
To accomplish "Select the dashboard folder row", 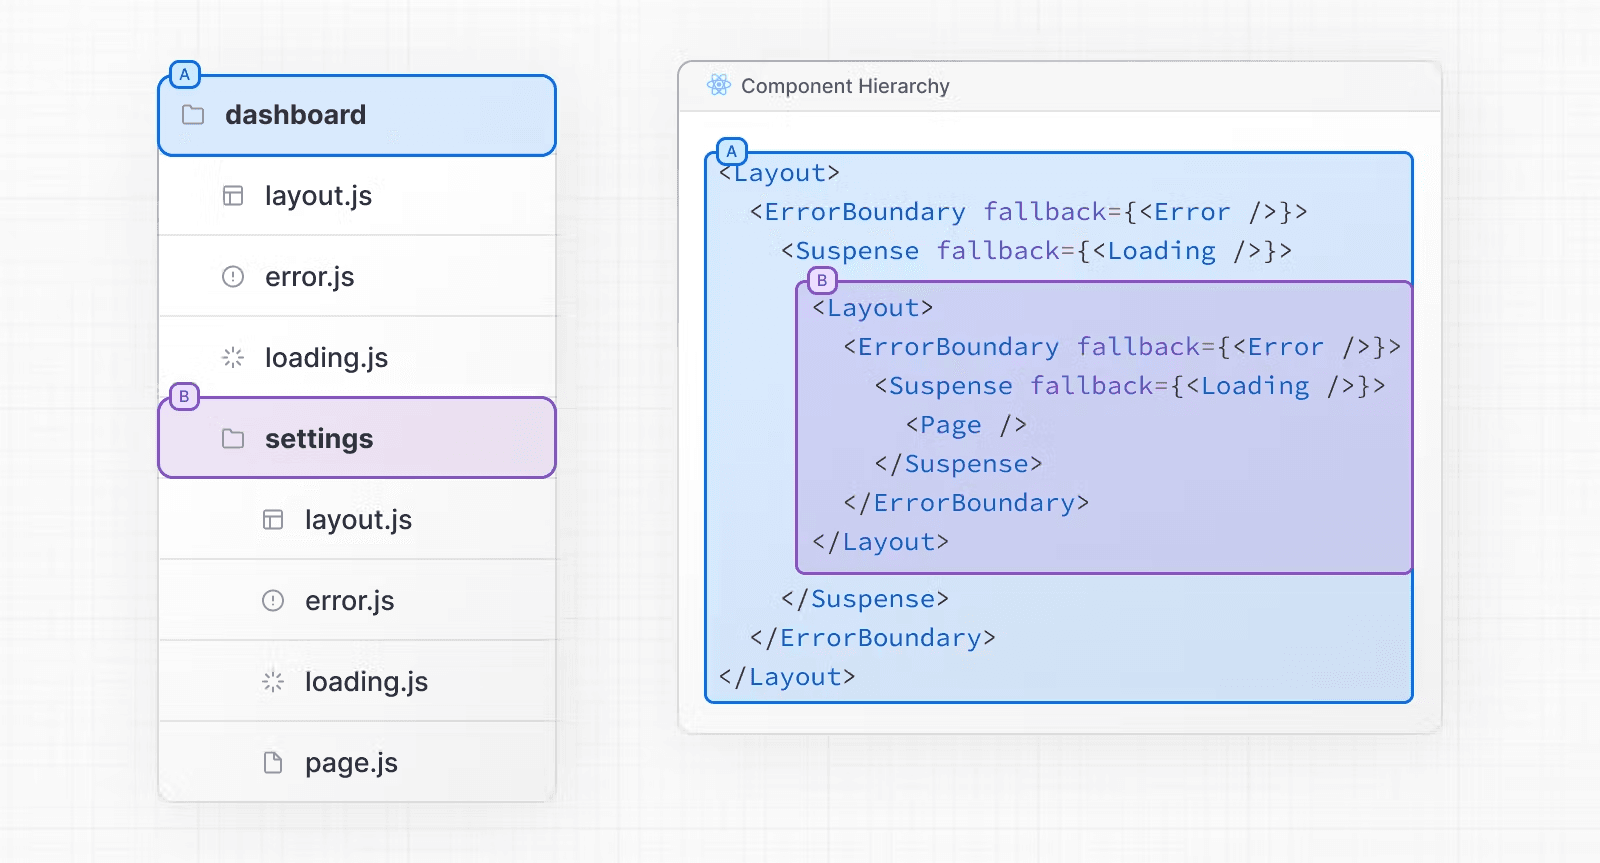I will tap(356, 115).
